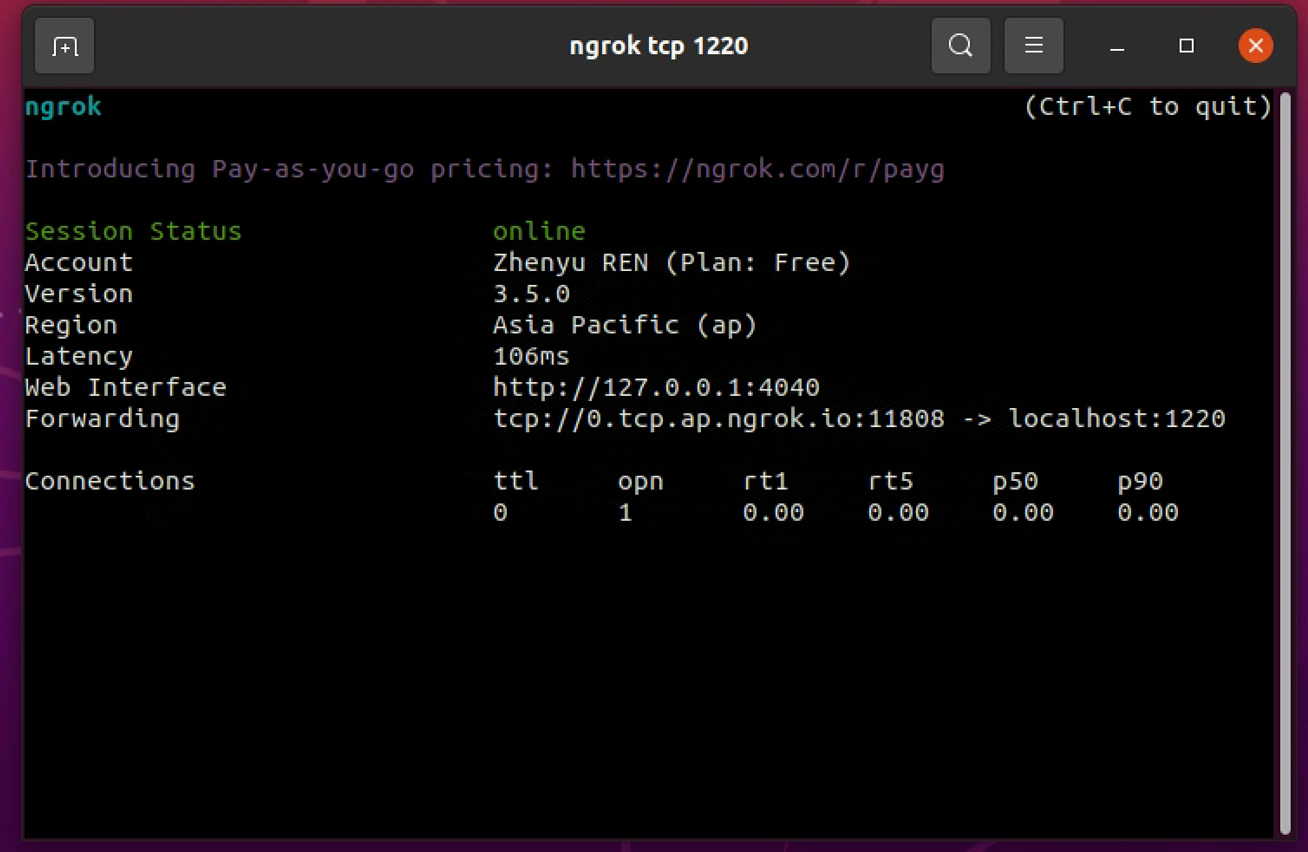
Task: Click the "ttl" column header
Action: 516,482
